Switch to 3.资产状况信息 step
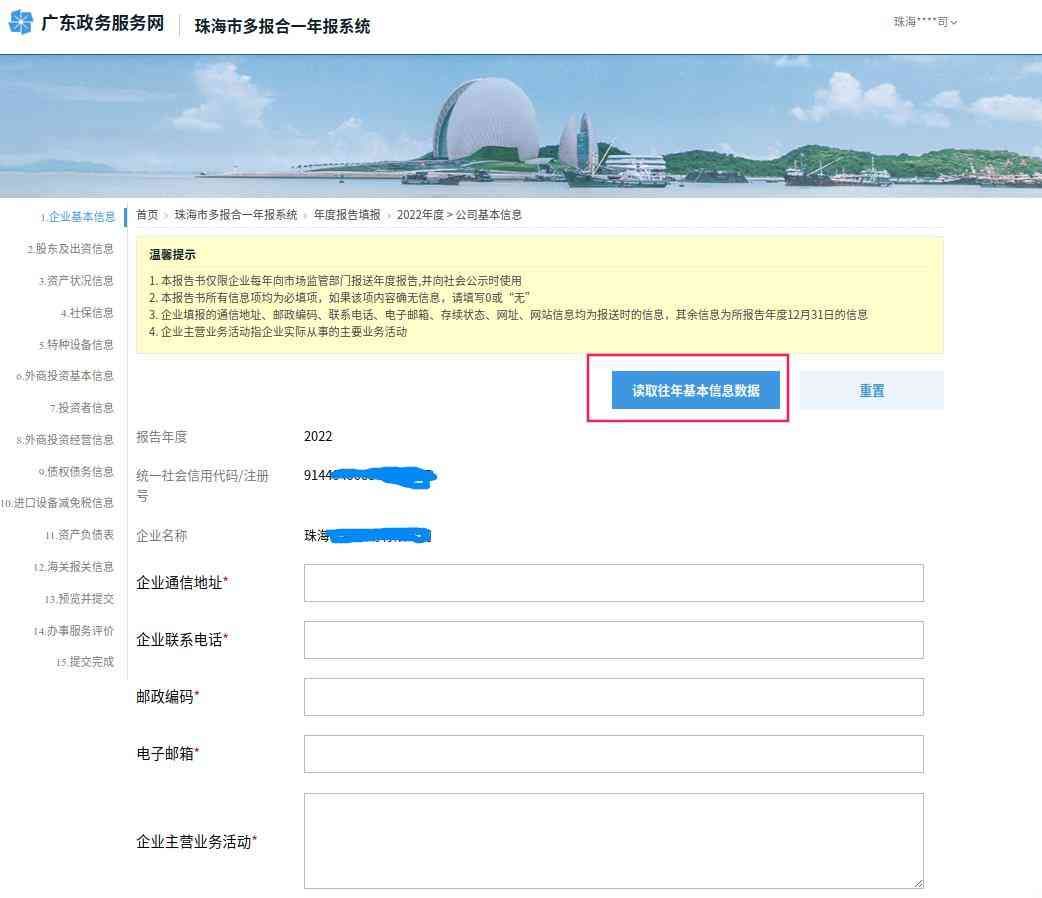Screen dimensions: 1042x898 pos(77,281)
